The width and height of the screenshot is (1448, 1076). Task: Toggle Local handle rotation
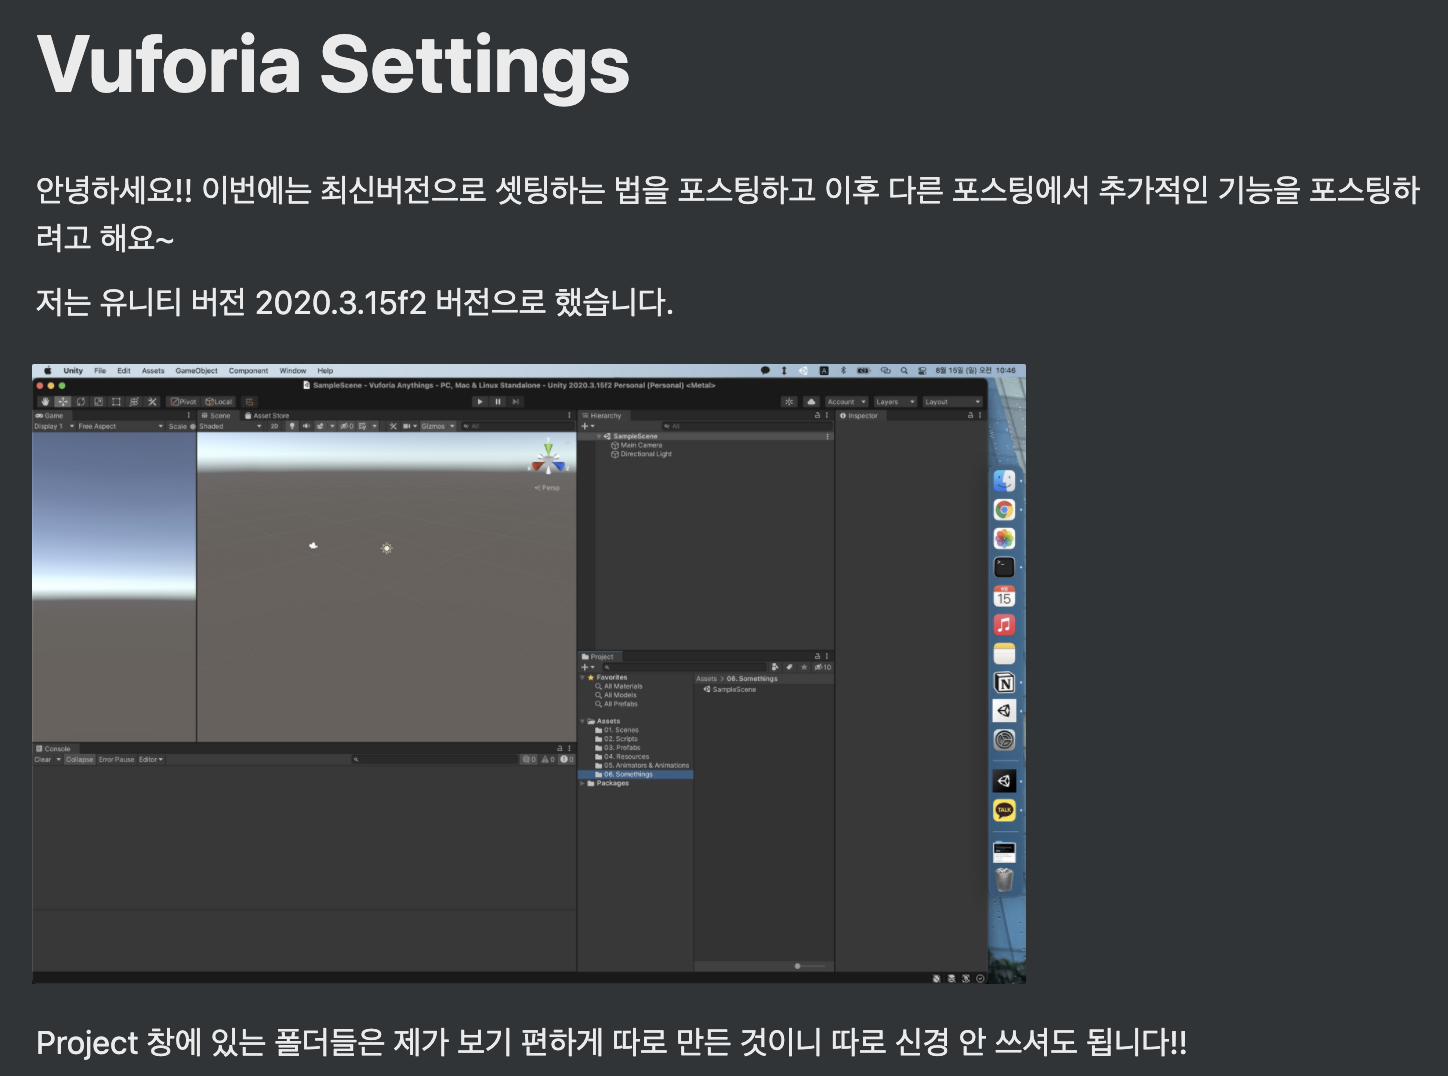click(218, 401)
